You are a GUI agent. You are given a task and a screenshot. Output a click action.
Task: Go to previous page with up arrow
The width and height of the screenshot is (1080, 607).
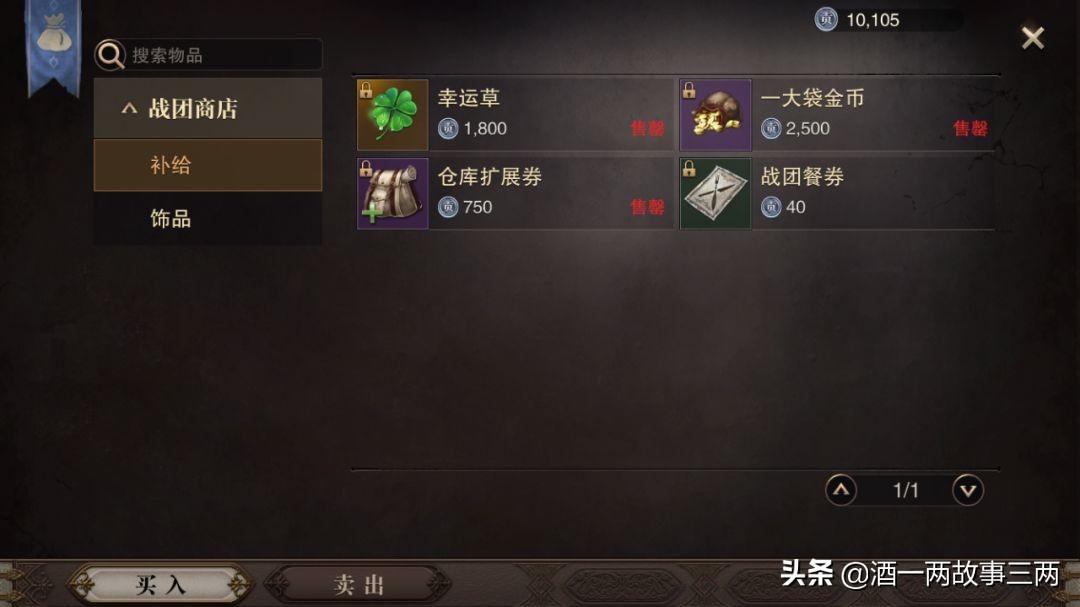pyautogui.click(x=841, y=490)
